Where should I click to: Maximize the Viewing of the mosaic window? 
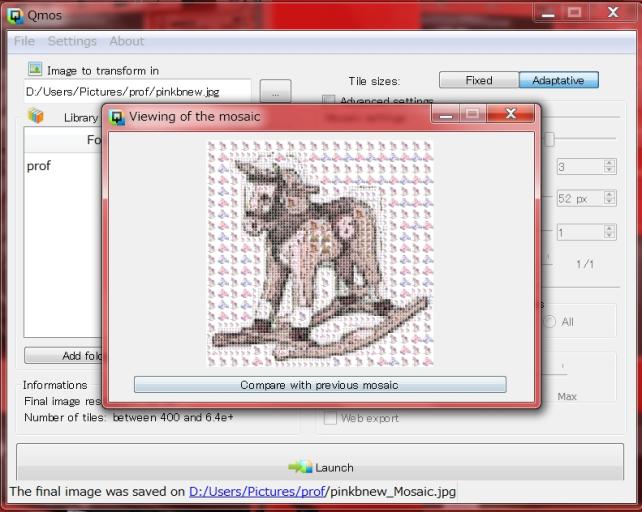(473, 113)
